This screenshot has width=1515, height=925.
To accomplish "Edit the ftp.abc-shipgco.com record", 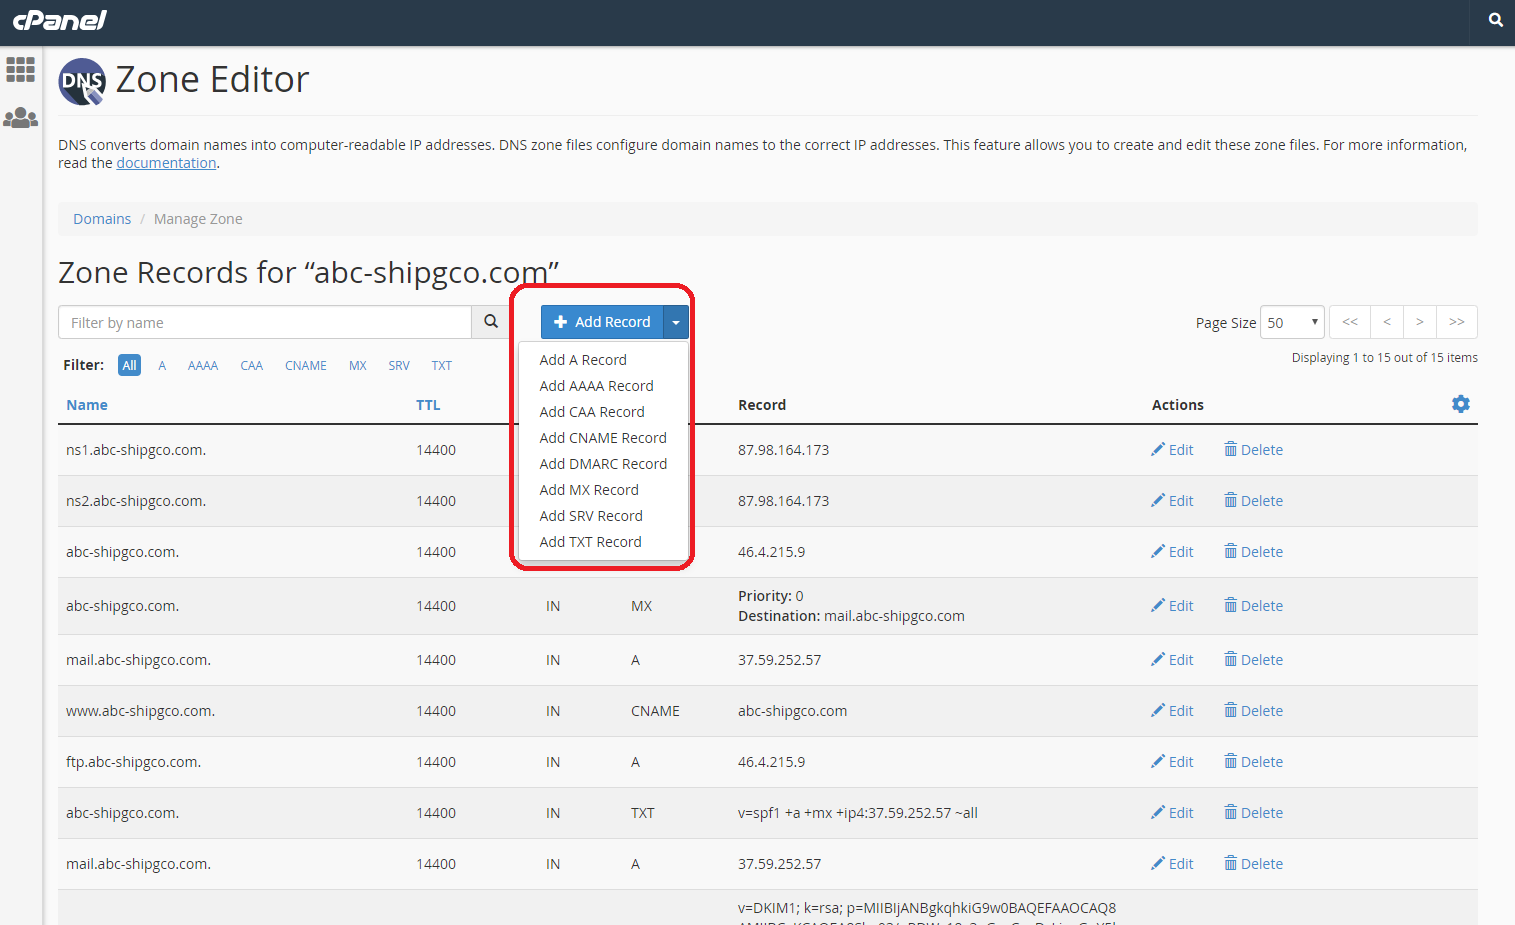I will (1172, 762).
